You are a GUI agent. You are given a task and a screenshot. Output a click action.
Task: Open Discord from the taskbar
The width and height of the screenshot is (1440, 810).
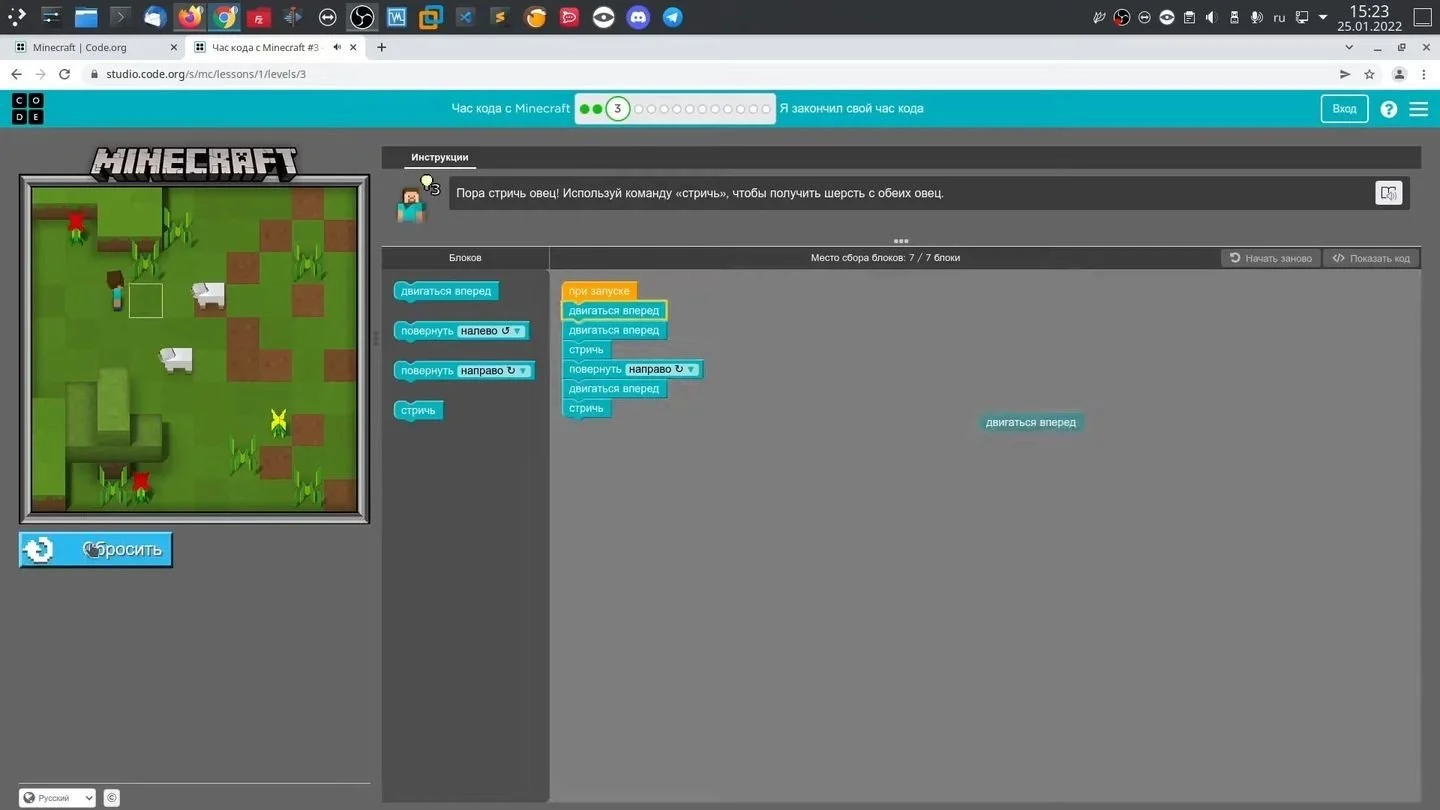[638, 17]
